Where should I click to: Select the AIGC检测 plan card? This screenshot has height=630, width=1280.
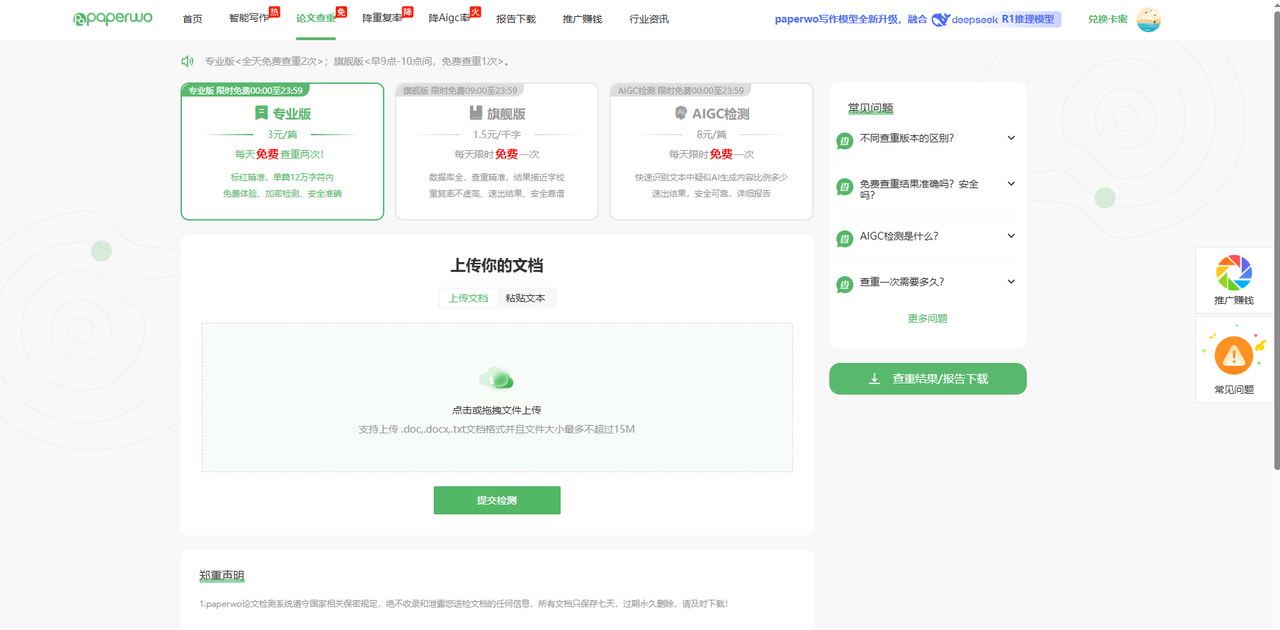click(711, 152)
